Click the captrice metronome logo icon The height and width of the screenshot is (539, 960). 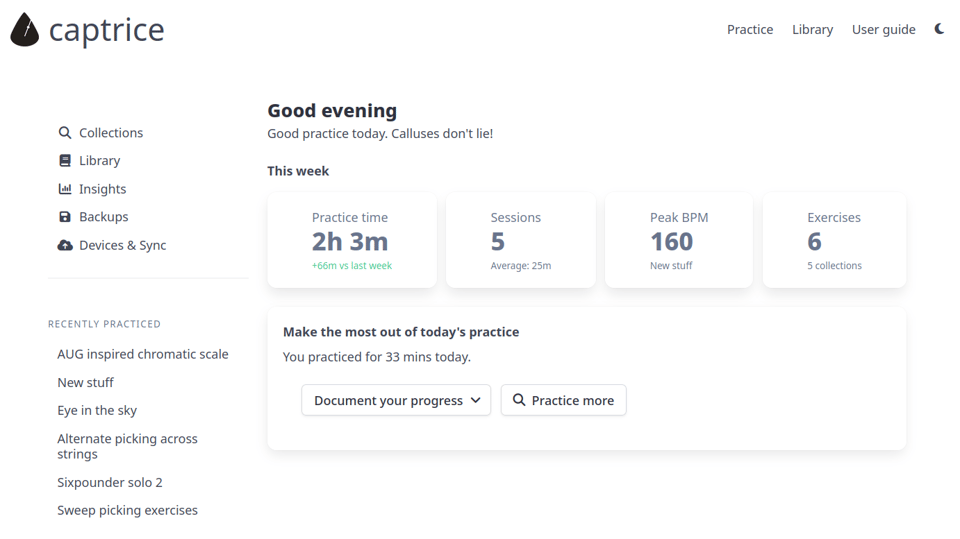coord(24,29)
